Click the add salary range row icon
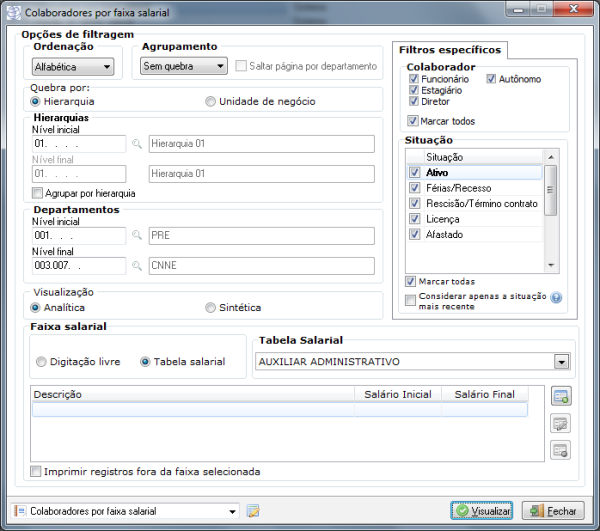The image size is (600, 531). click(560, 397)
